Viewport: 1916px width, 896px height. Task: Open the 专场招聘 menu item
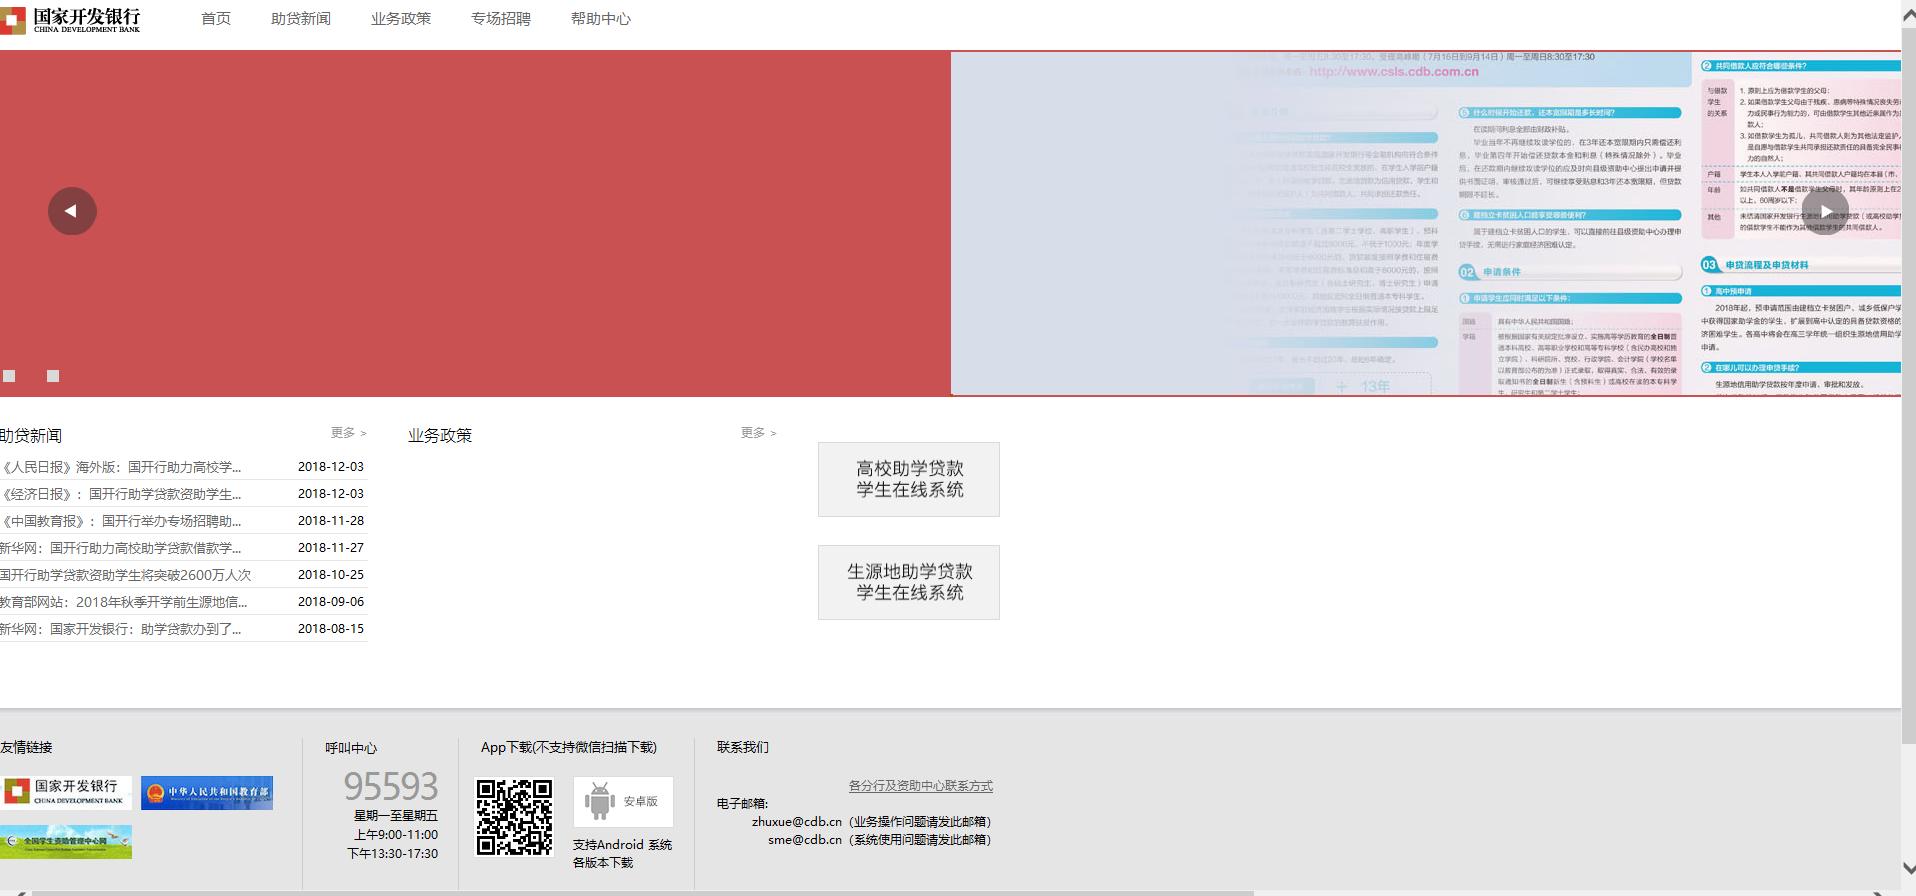(500, 19)
